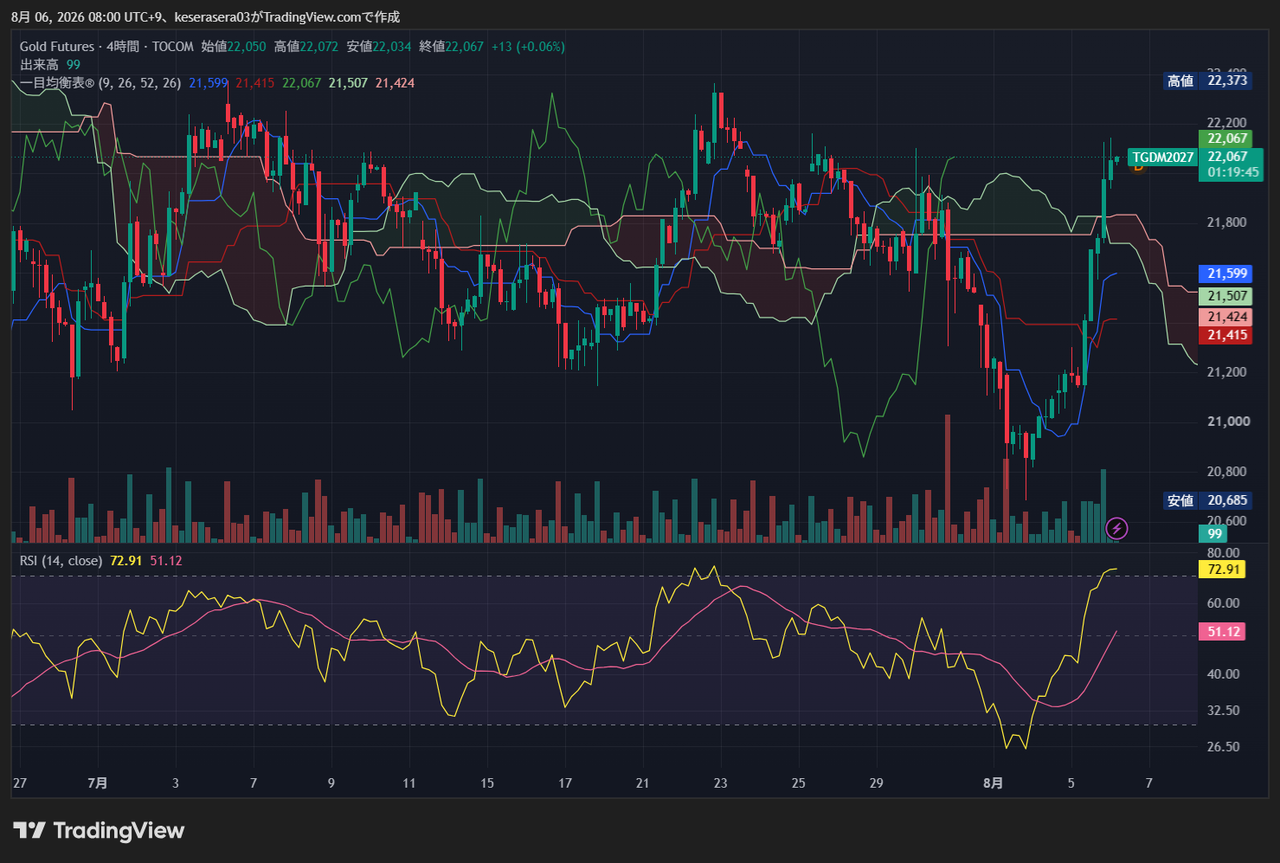Click 21,507 value in the Ichimoku legend
Screen dimensions: 1280x863
pos(348,83)
